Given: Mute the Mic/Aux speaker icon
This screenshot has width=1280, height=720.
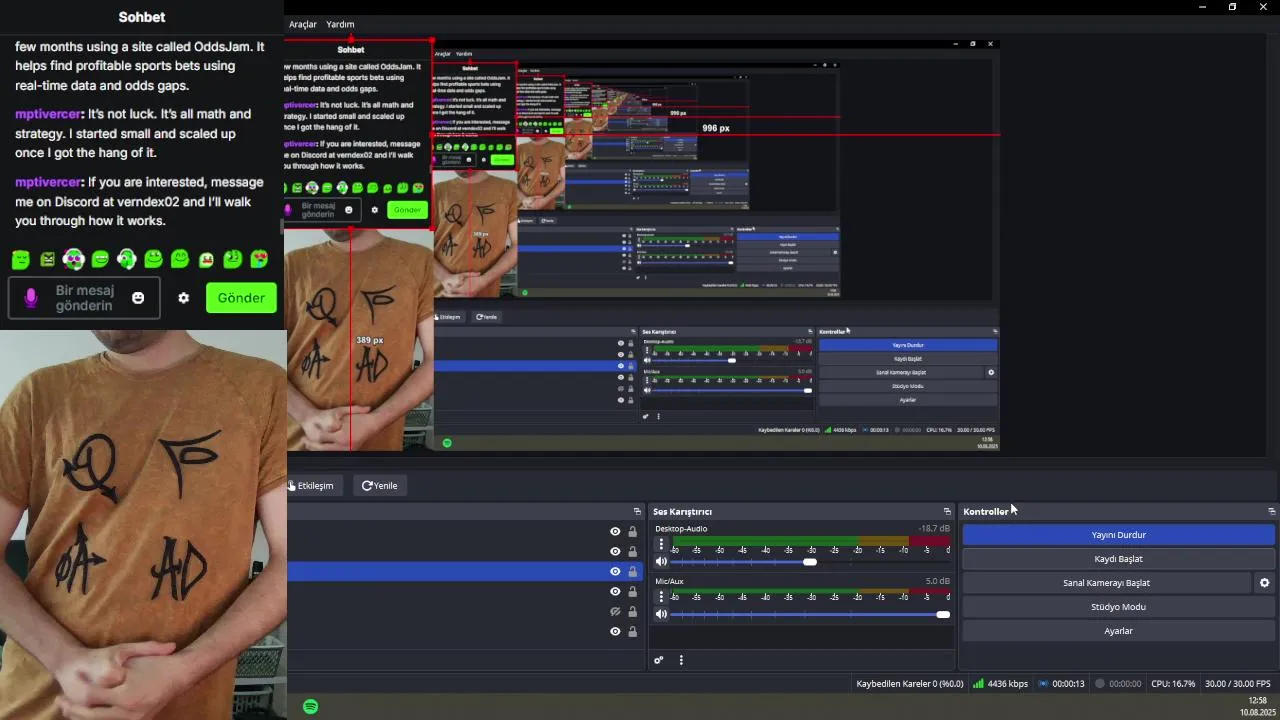Looking at the screenshot, I should [661, 614].
